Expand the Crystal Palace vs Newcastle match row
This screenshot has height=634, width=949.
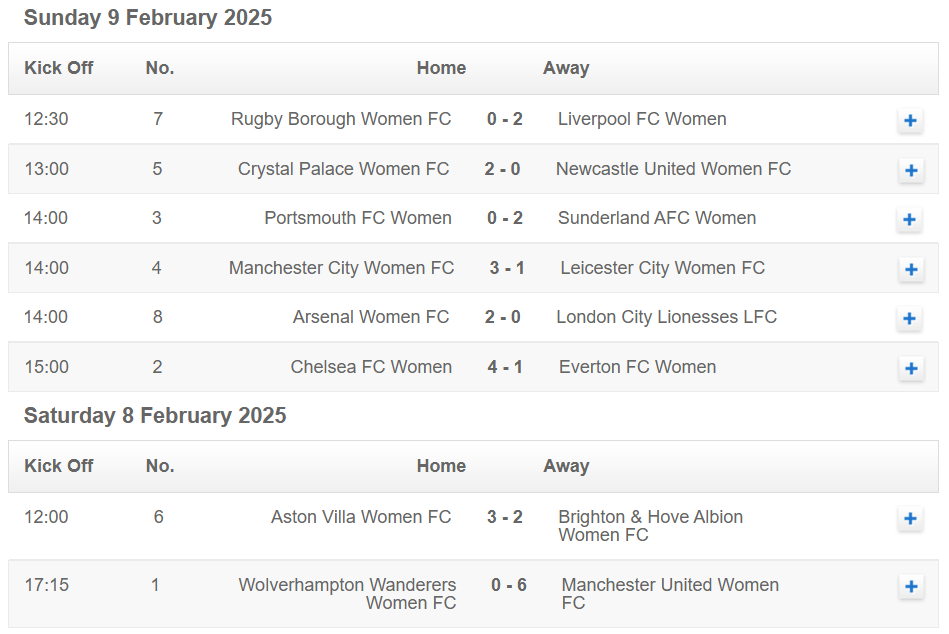point(910,170)
